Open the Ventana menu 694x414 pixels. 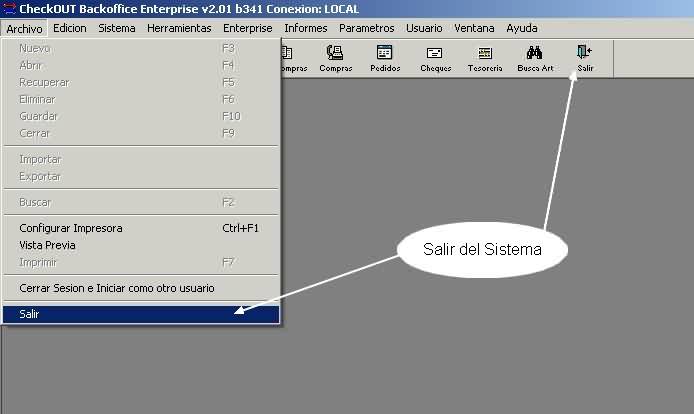(474, 28)
